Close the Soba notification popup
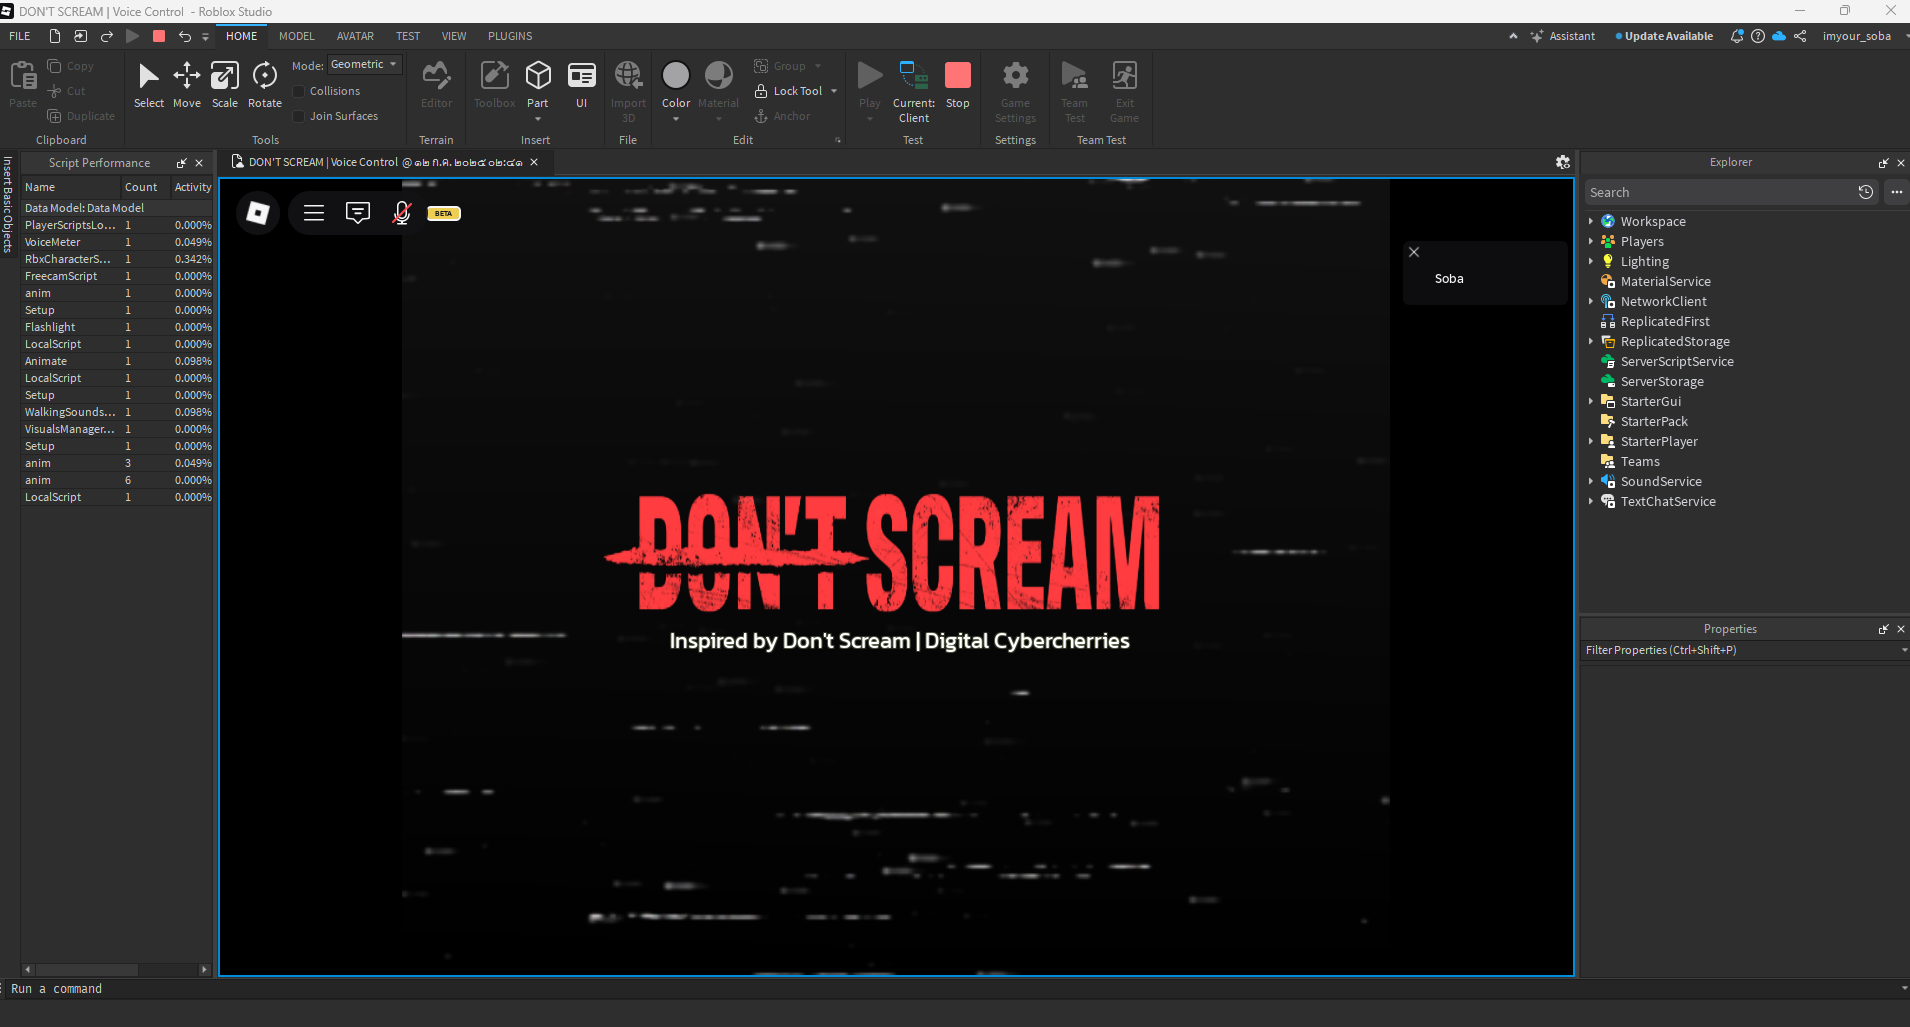This screenshot has width=1910, height=1027. point(1414,252)
